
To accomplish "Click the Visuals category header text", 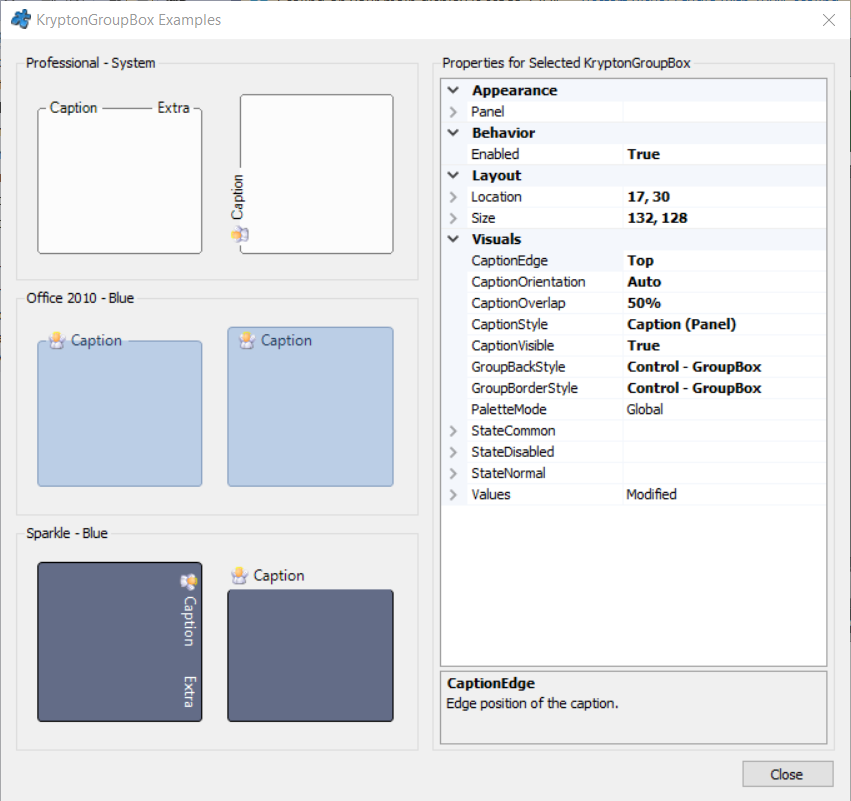I will coord(497,239).
